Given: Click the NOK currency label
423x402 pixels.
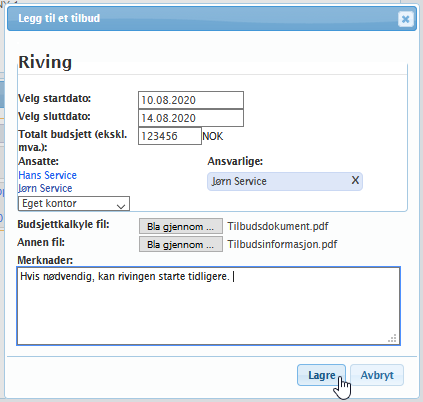Looking at the screenshot, I should [x=213, y=136].
